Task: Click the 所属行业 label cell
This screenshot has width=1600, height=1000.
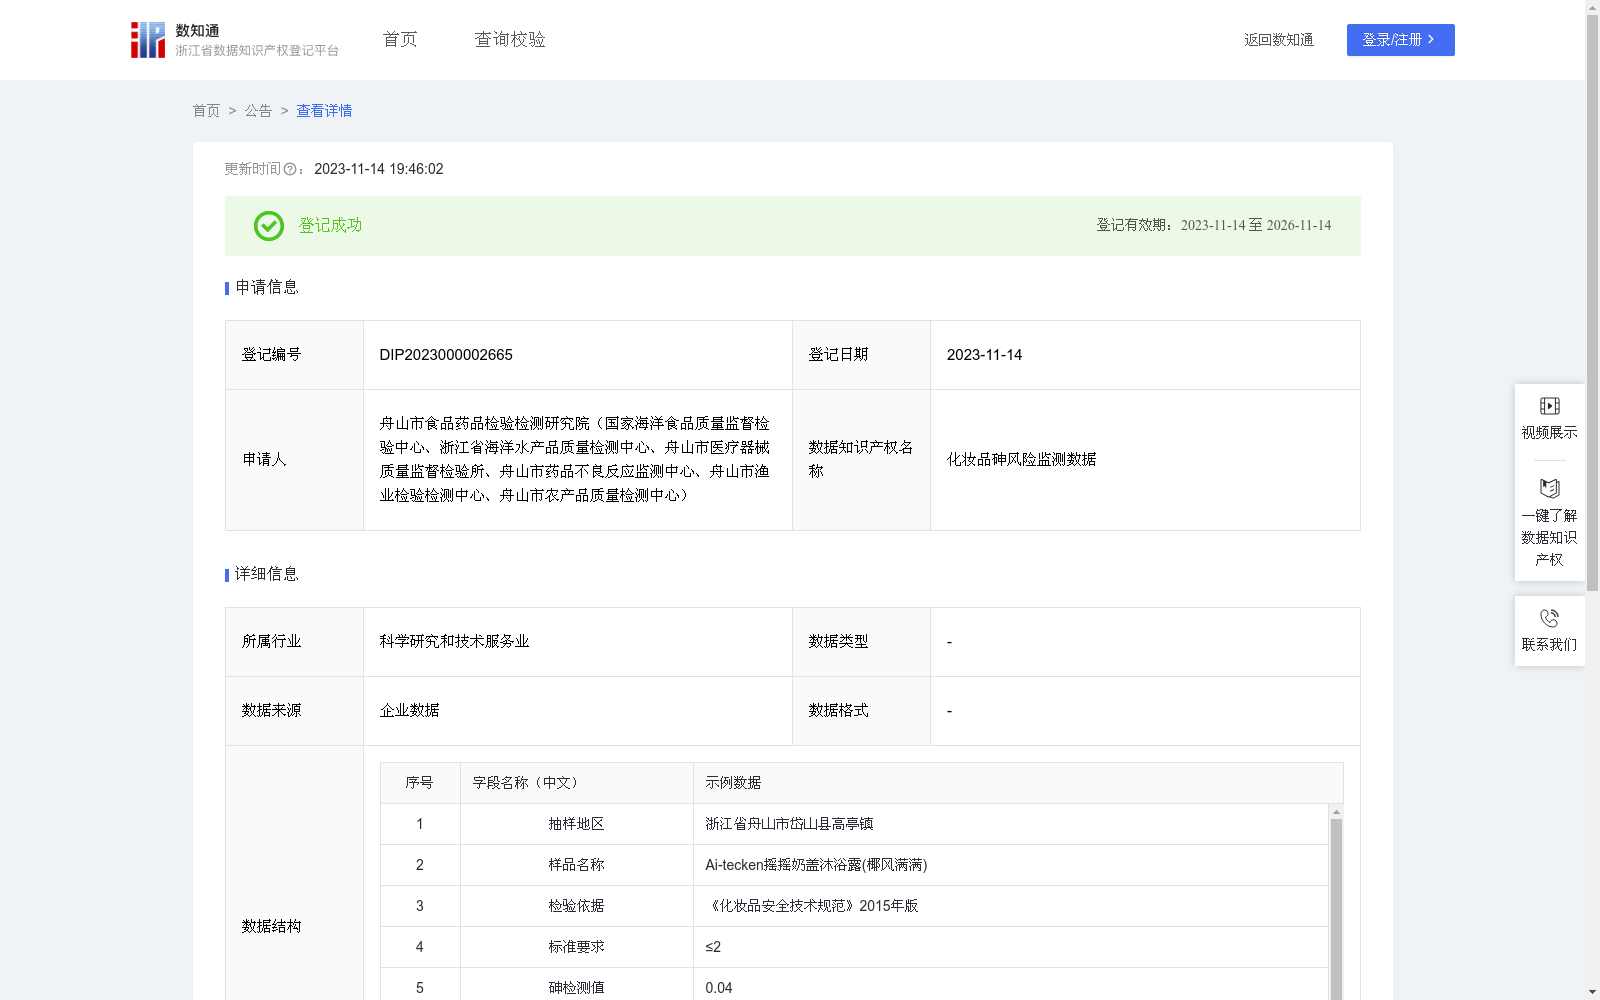Action: 294,642
